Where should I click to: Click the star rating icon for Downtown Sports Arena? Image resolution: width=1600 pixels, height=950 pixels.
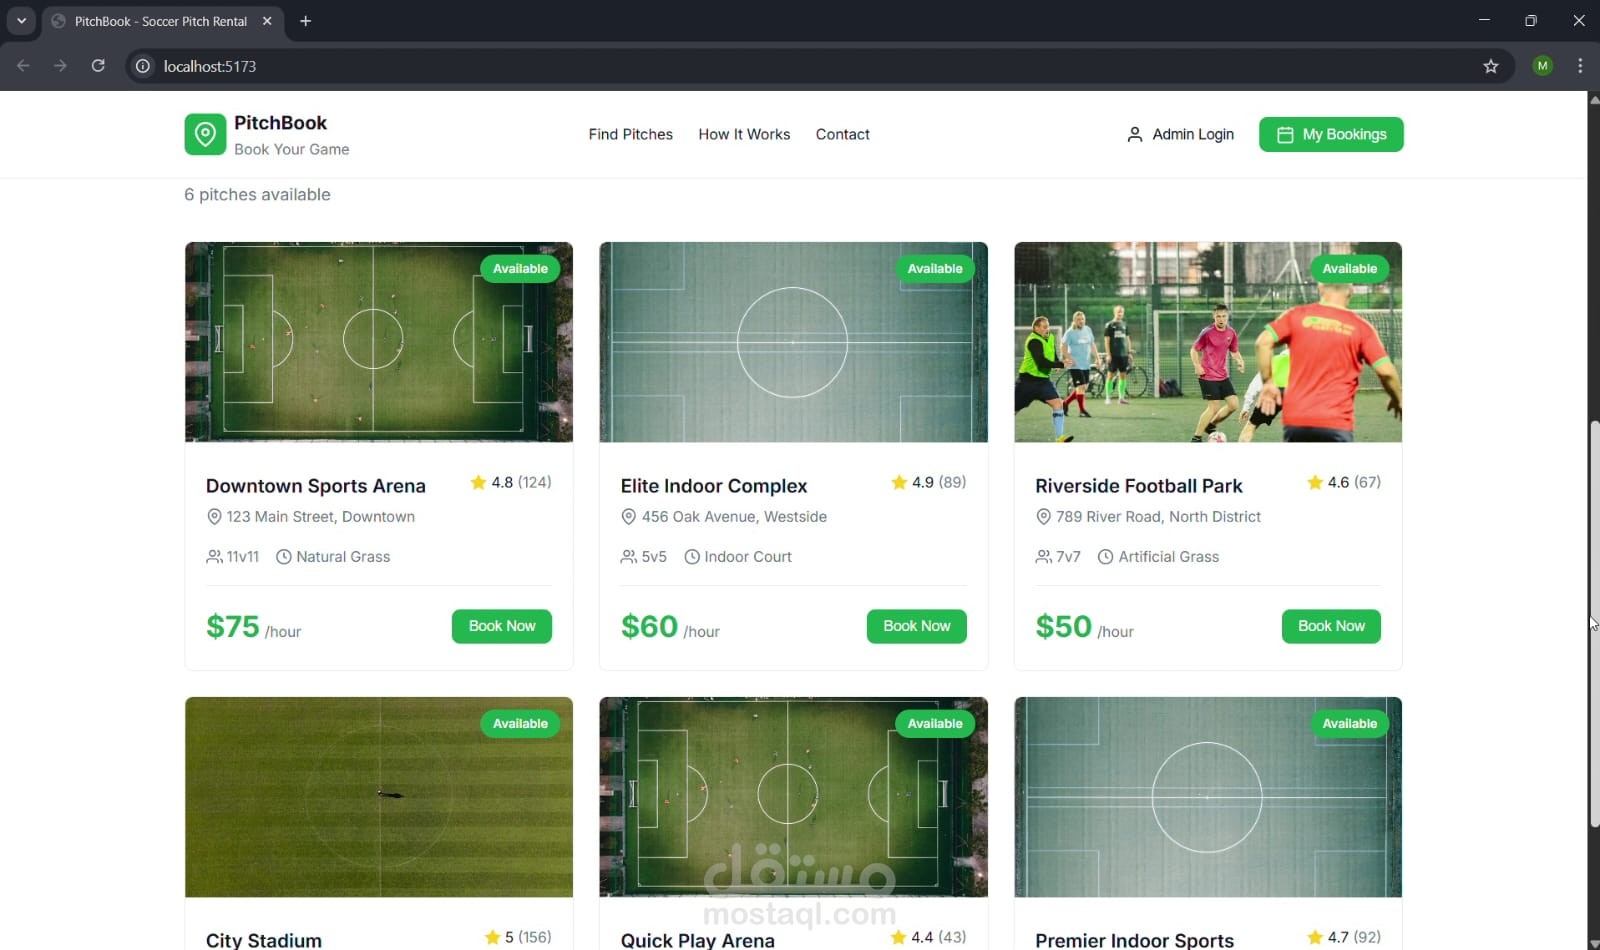[x=478, y=482]
